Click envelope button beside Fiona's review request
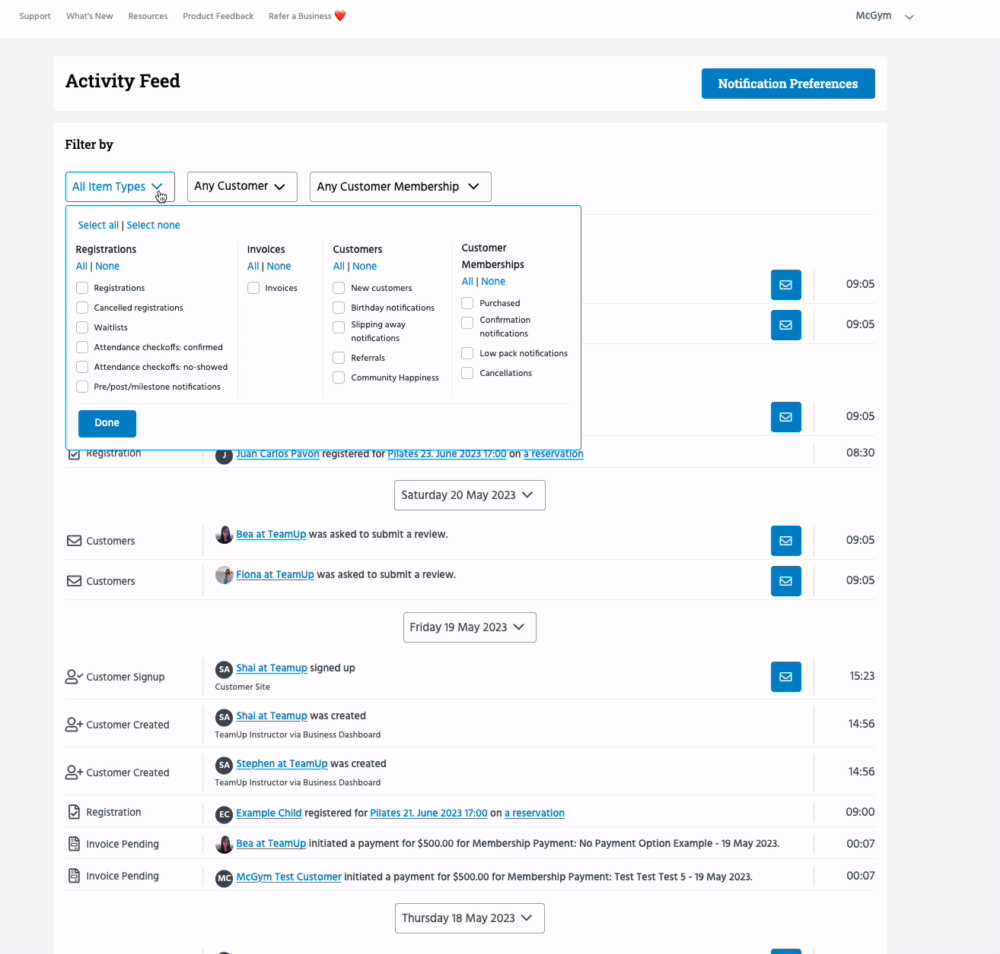 [x=785, y=580]
